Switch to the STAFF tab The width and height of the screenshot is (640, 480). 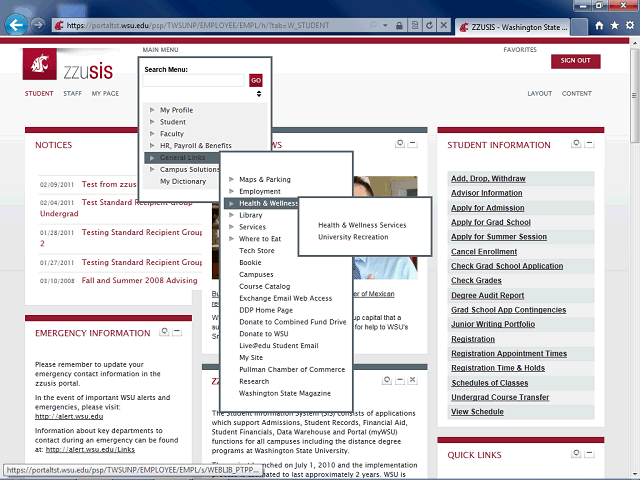click(x=73, y=93)
